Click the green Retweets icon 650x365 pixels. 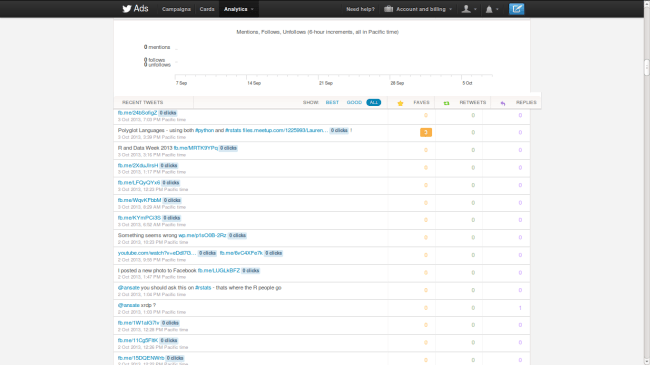[446, 103]
